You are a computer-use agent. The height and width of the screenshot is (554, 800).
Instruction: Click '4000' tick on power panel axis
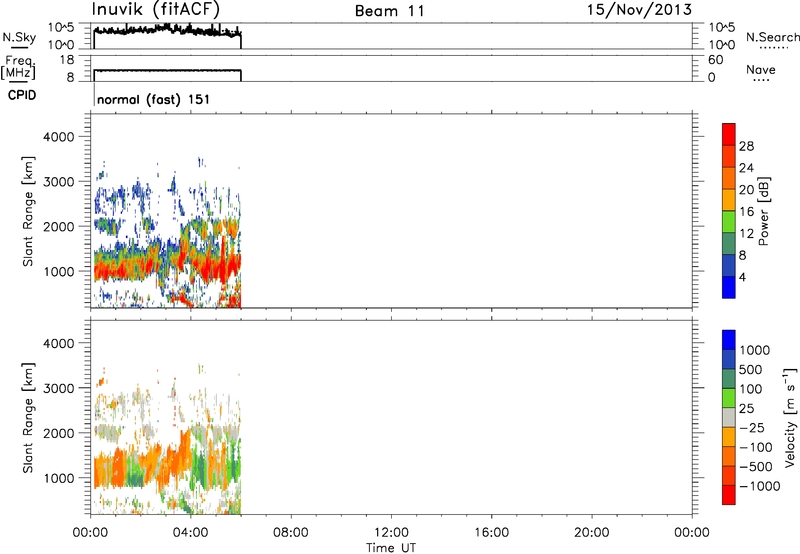click(x=59, y=137)
